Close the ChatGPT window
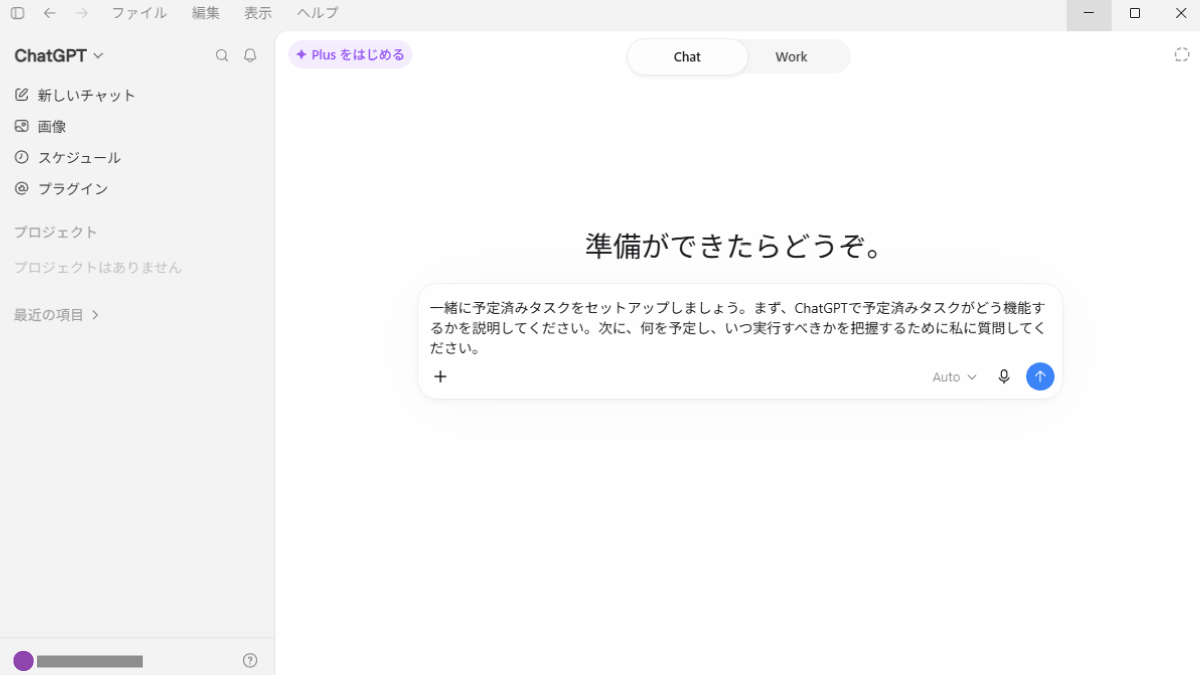Screen dimensions: 1200x675 point(1180,14)
